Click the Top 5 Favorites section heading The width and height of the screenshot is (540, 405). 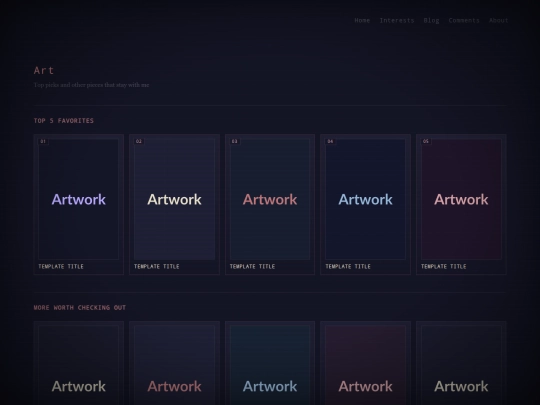pos(64,121)
